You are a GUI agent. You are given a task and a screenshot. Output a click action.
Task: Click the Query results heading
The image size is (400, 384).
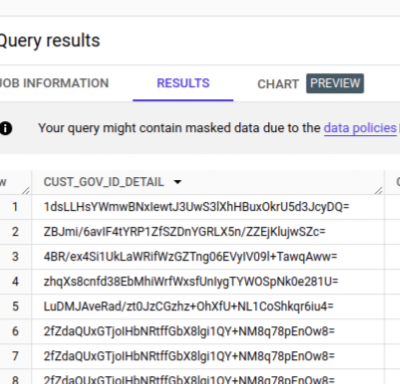pos(49,41)
